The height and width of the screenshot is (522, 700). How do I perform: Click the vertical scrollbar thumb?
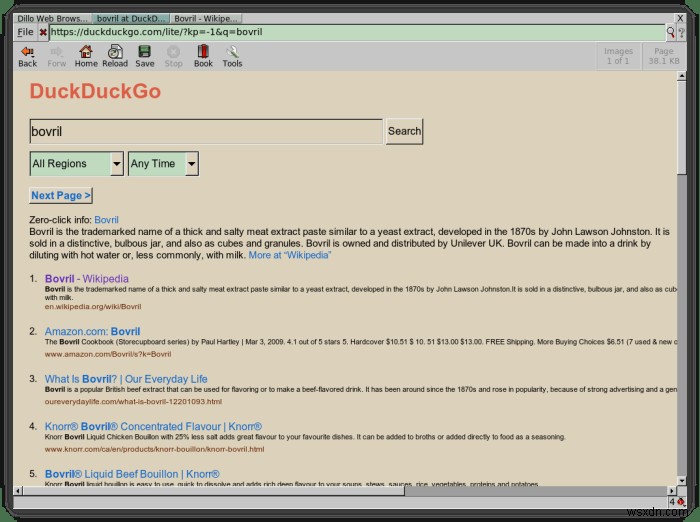(681, 128)
